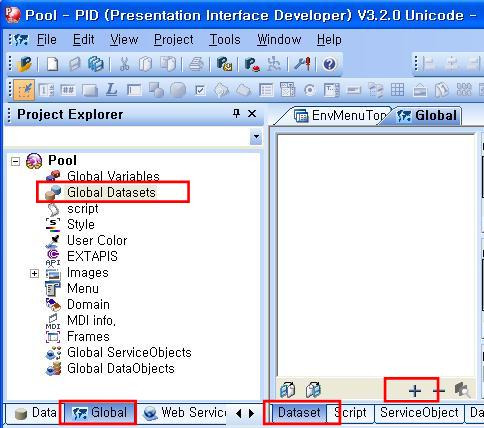Switch to the Global explorer tab at bottom
The image size is (484, 428).
tap(99, 413)
